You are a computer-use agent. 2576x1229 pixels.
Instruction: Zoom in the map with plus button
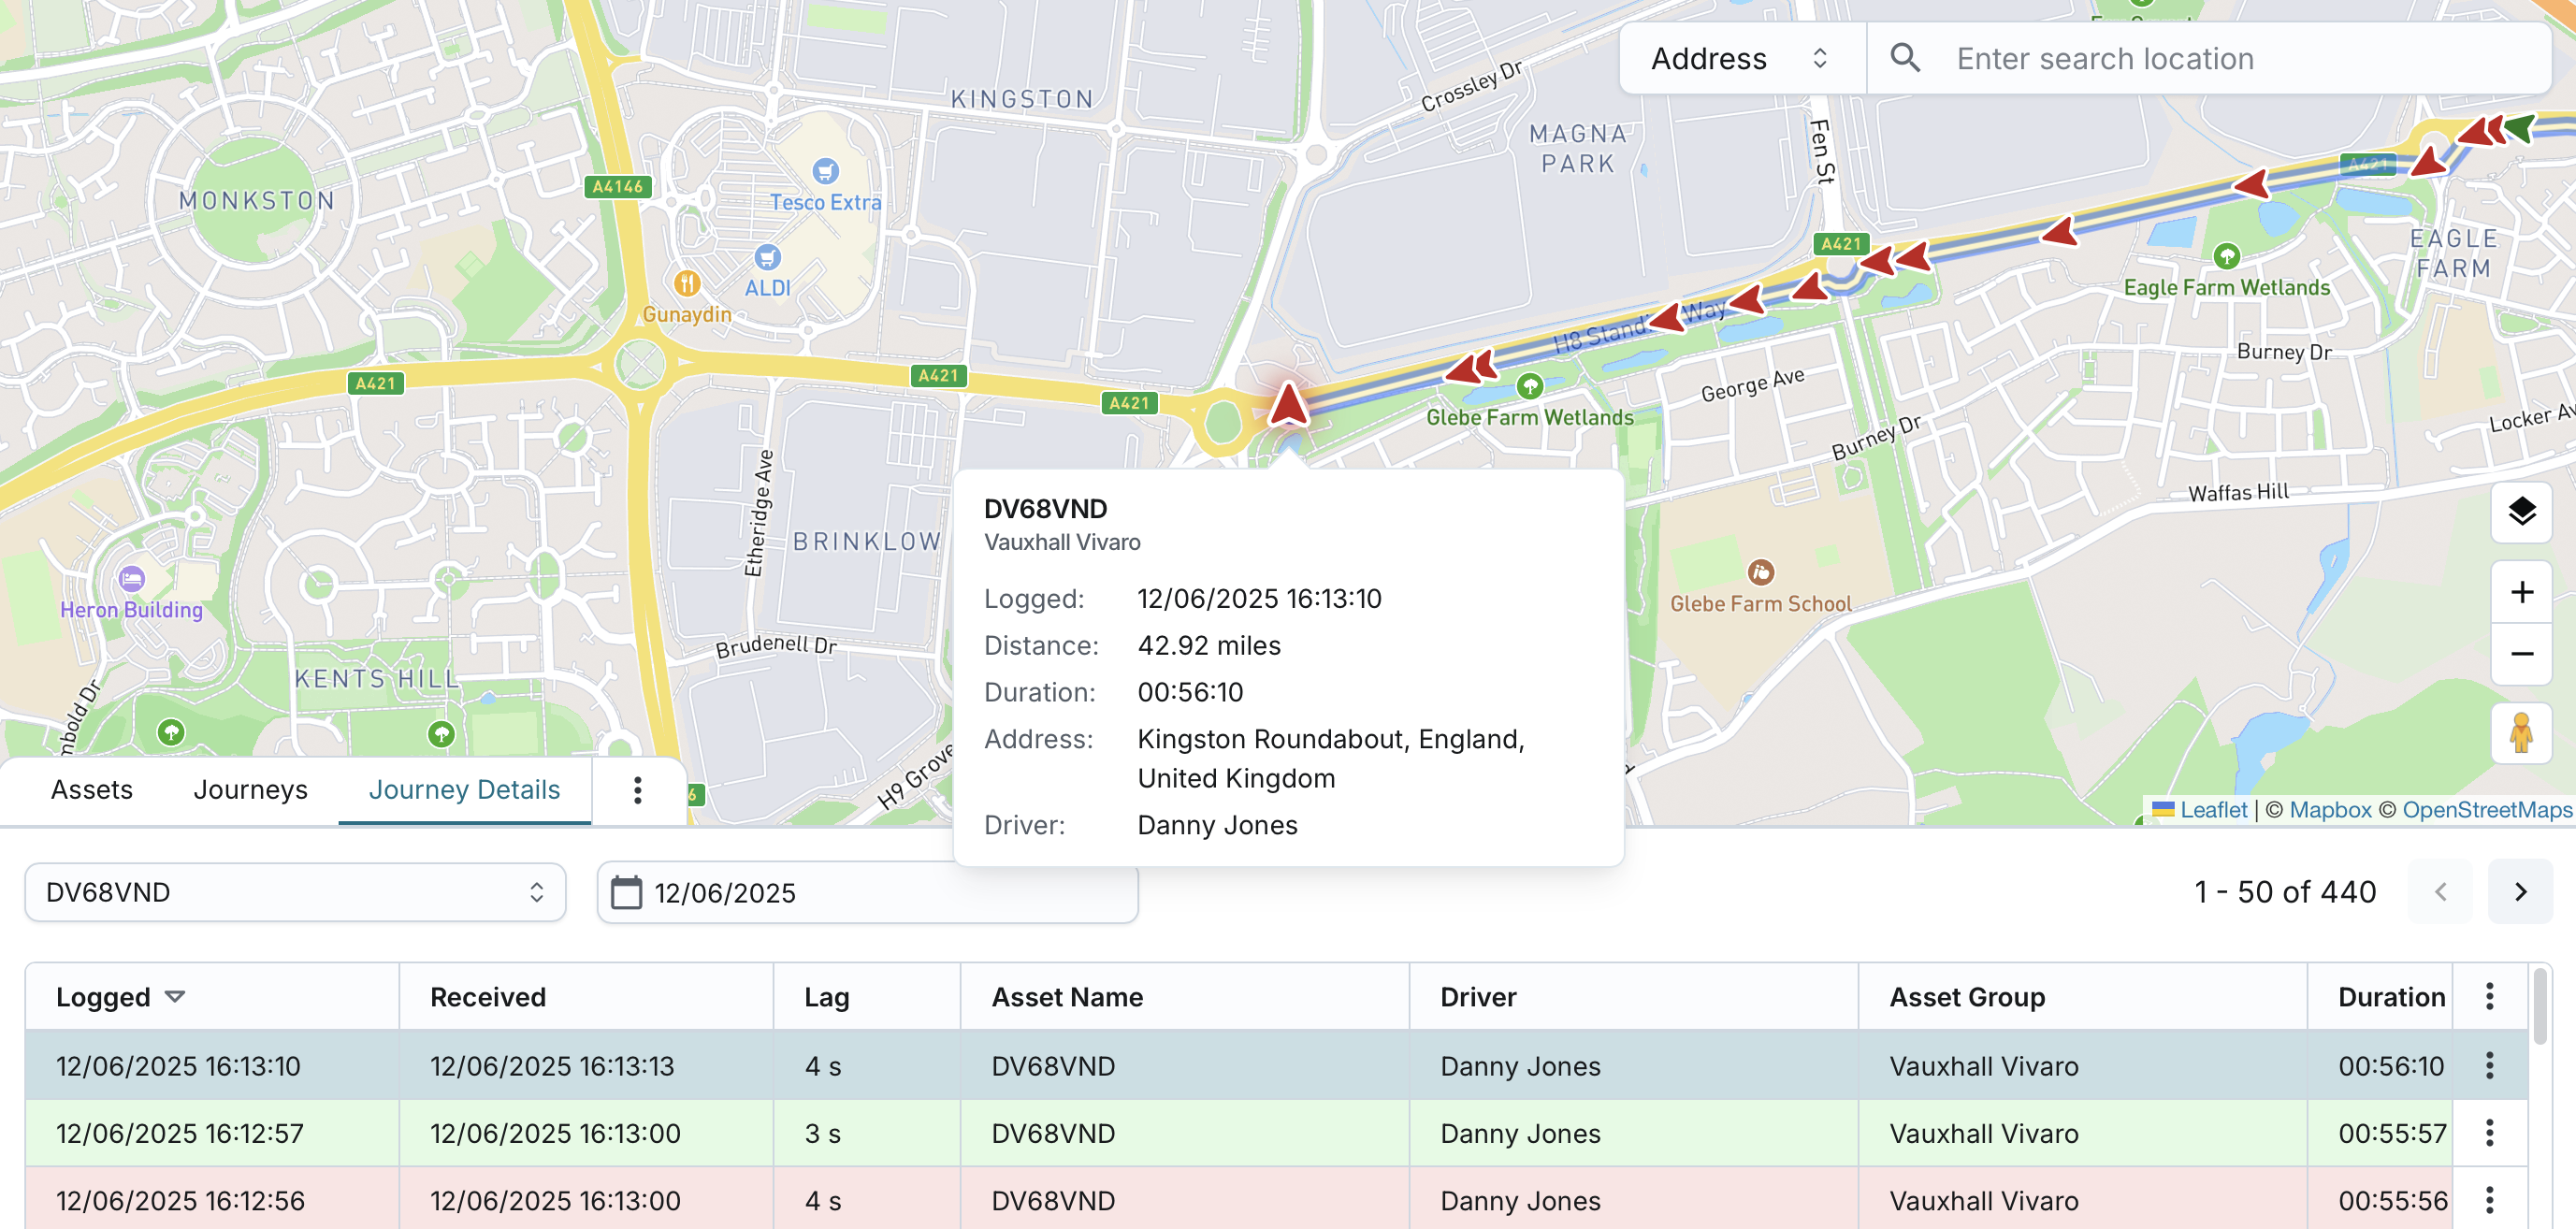coord(2521,592)
